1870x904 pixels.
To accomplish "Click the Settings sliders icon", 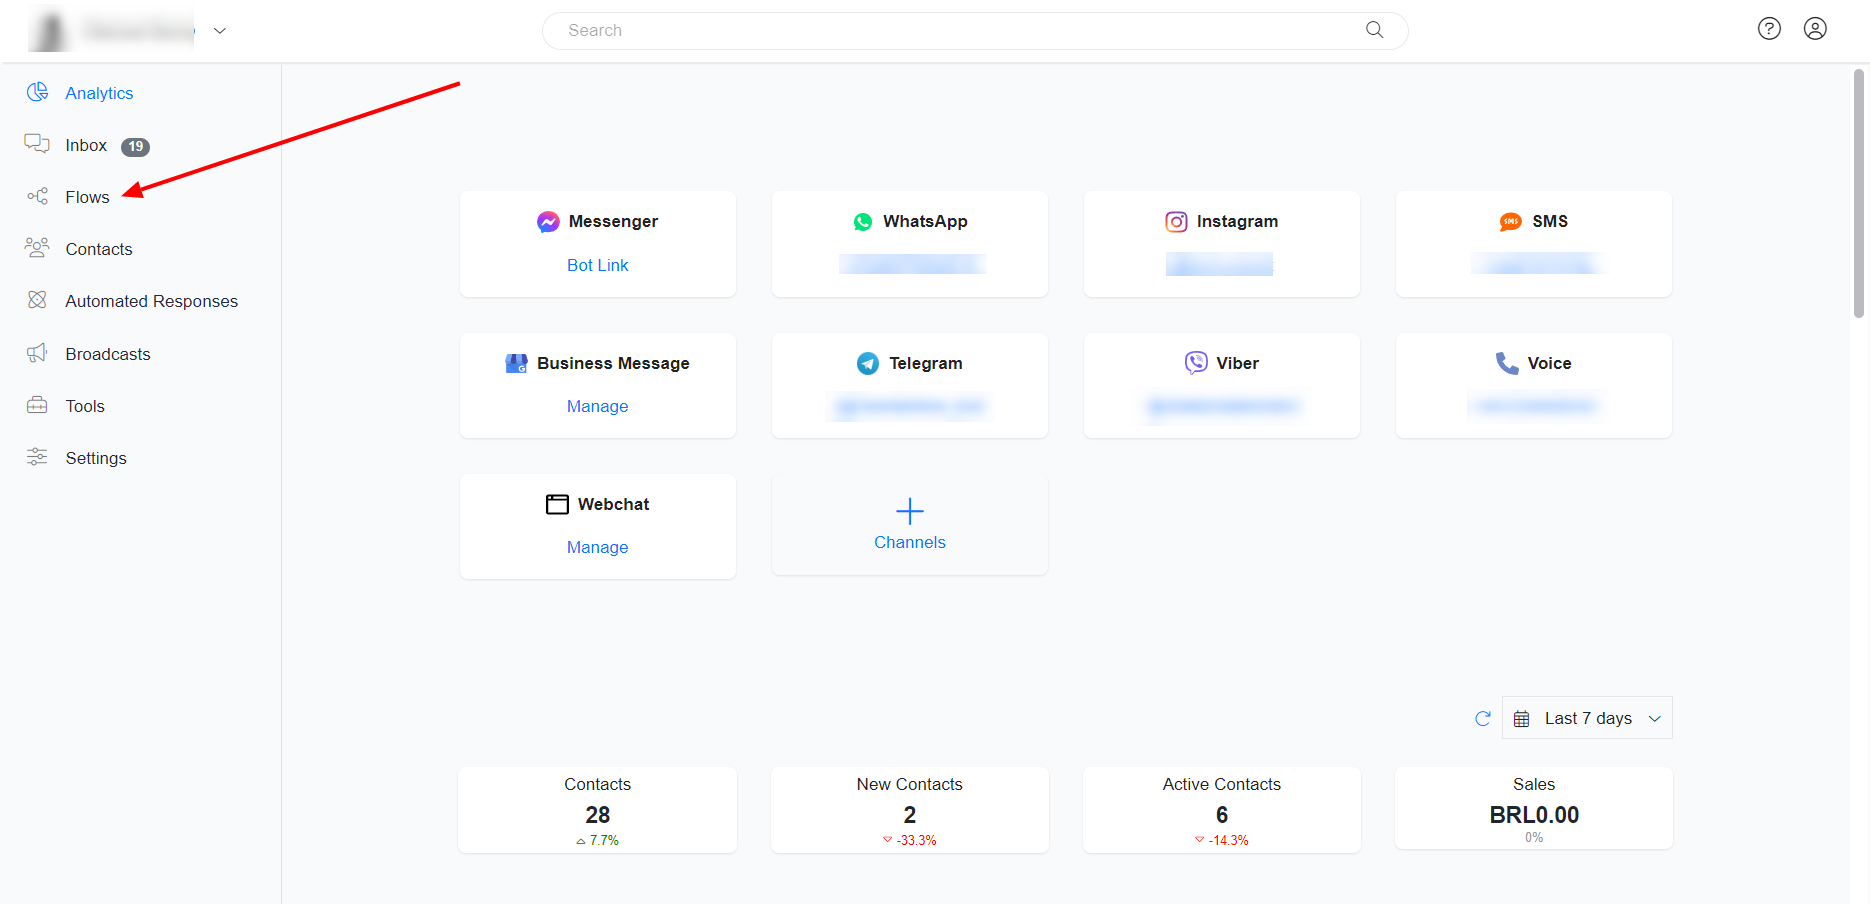I will tap(37, 457).
